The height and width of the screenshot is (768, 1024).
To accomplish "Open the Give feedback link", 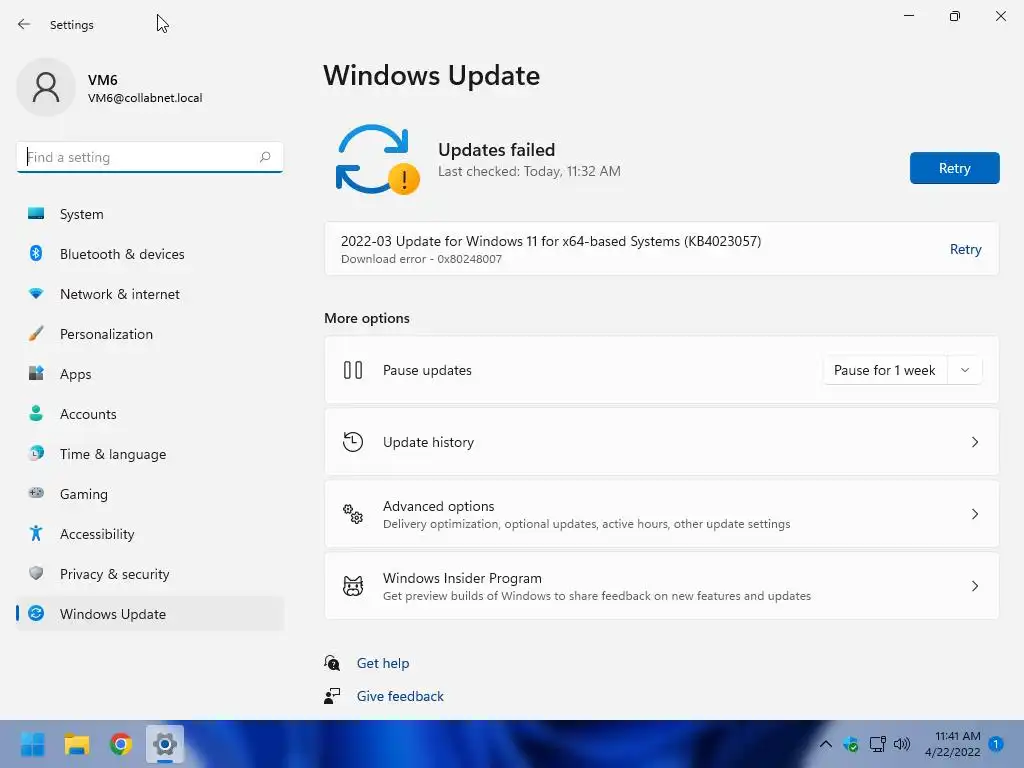I will [400, 696].
